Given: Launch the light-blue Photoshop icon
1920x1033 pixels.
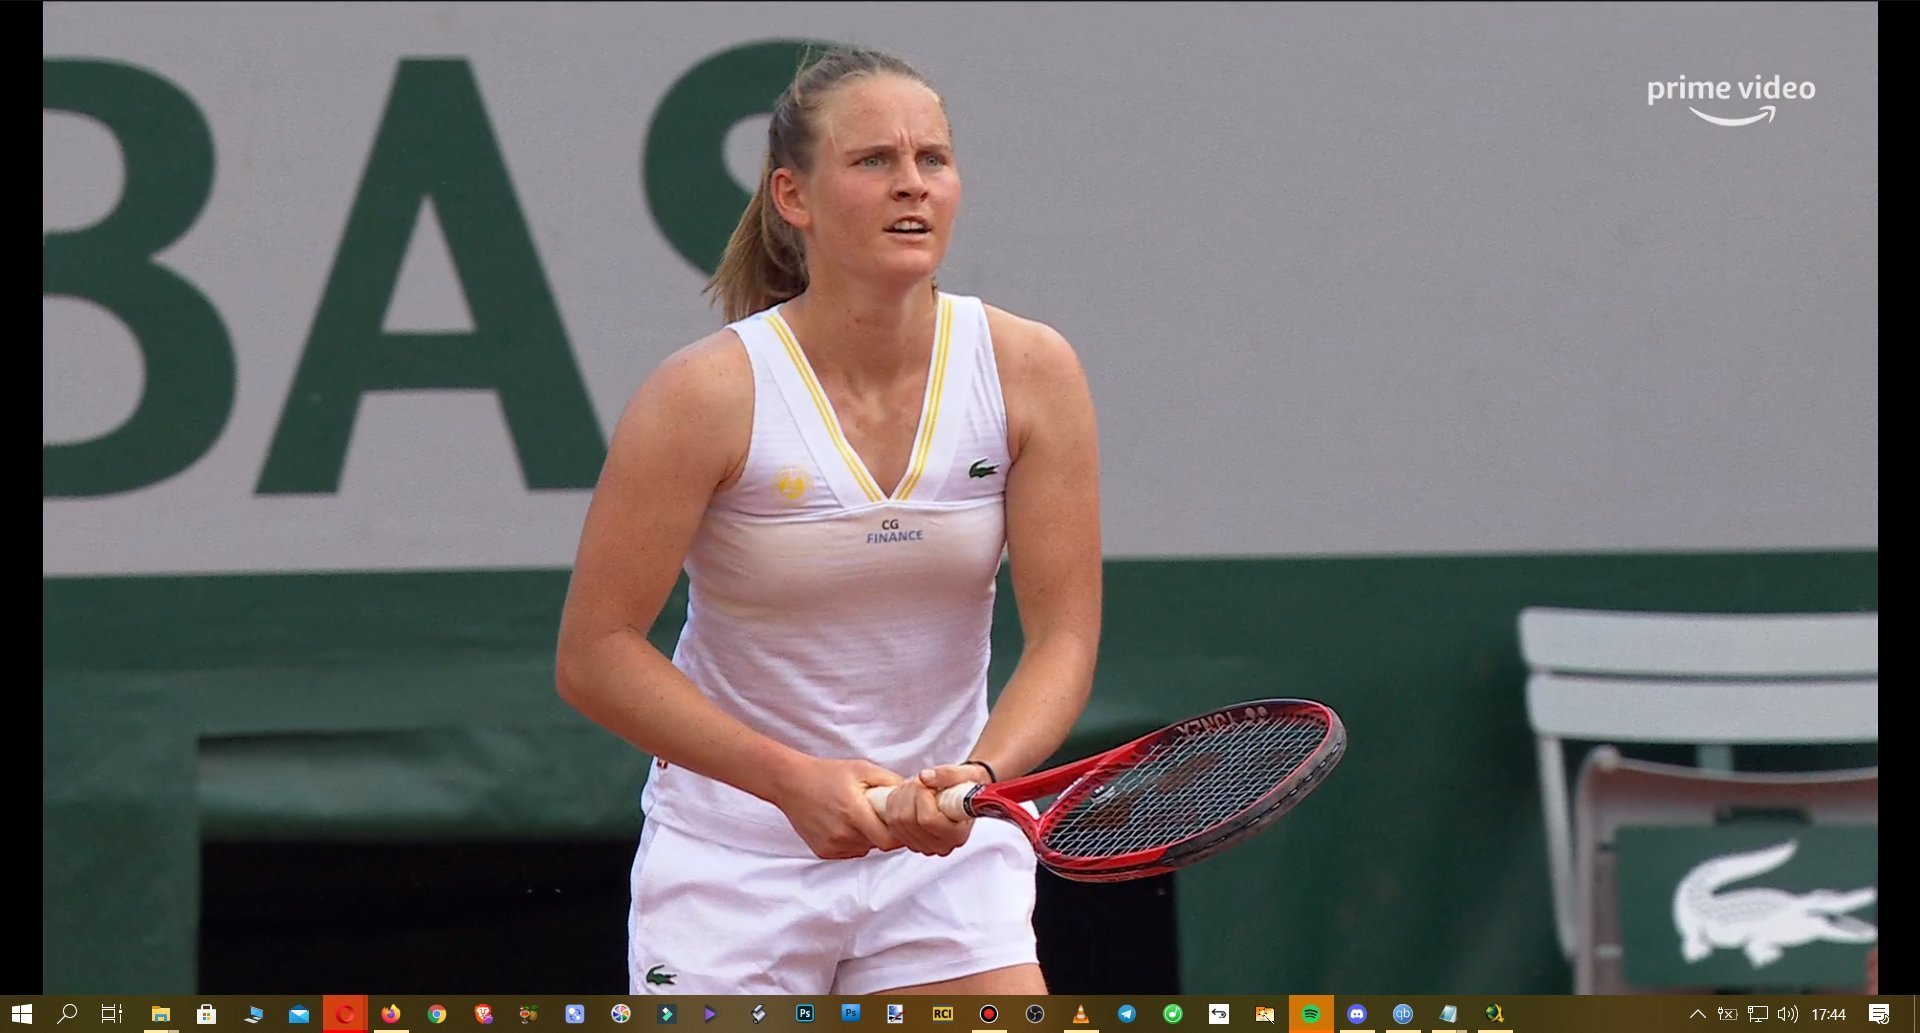Looking at the screenshot, I should pyautogui.click(x=850, y=1013).
